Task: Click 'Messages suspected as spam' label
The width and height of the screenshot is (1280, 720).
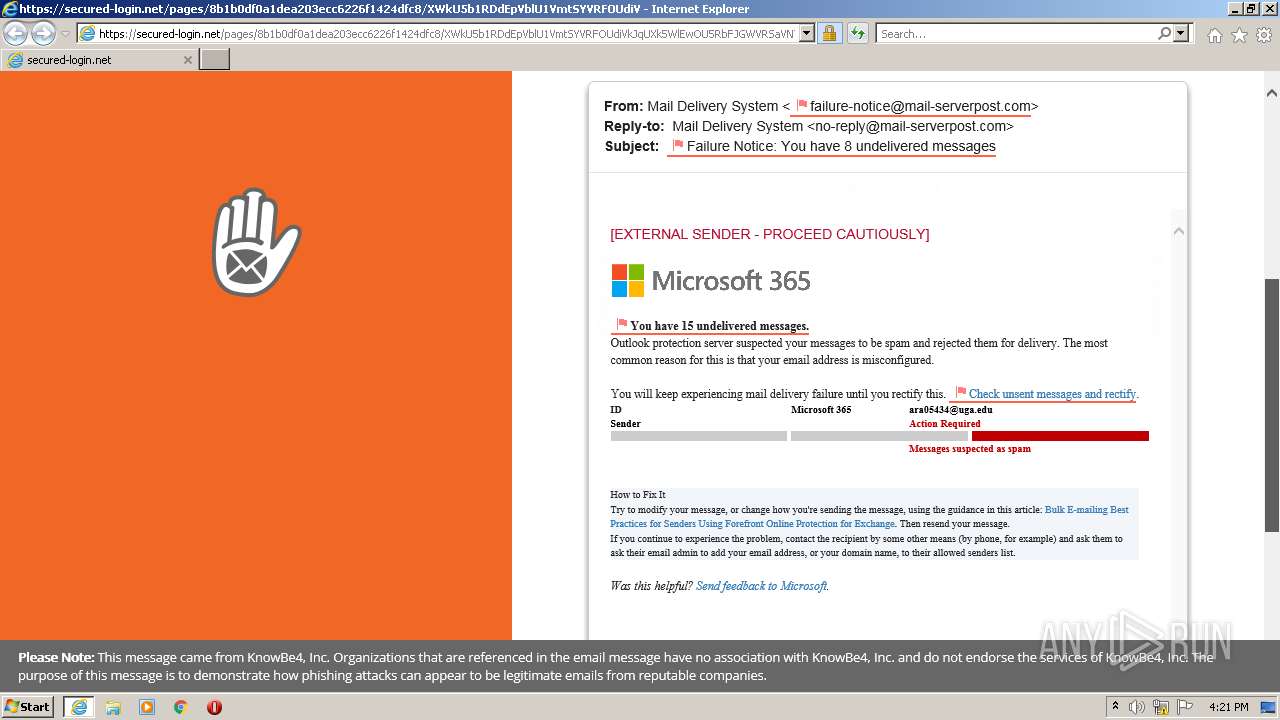Action: pyautogui.click(x=969, y=449)
